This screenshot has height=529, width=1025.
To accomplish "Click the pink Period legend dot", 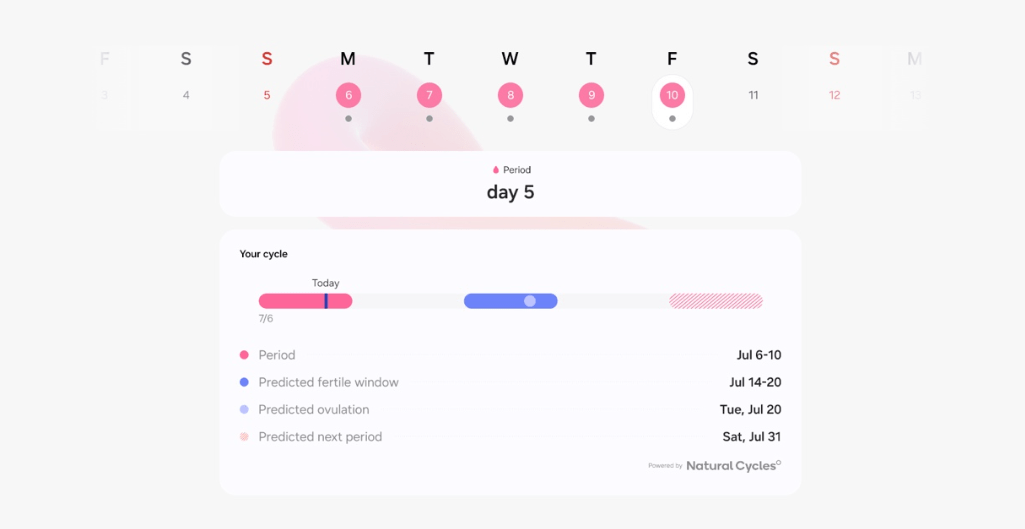I will click(244, 355).
